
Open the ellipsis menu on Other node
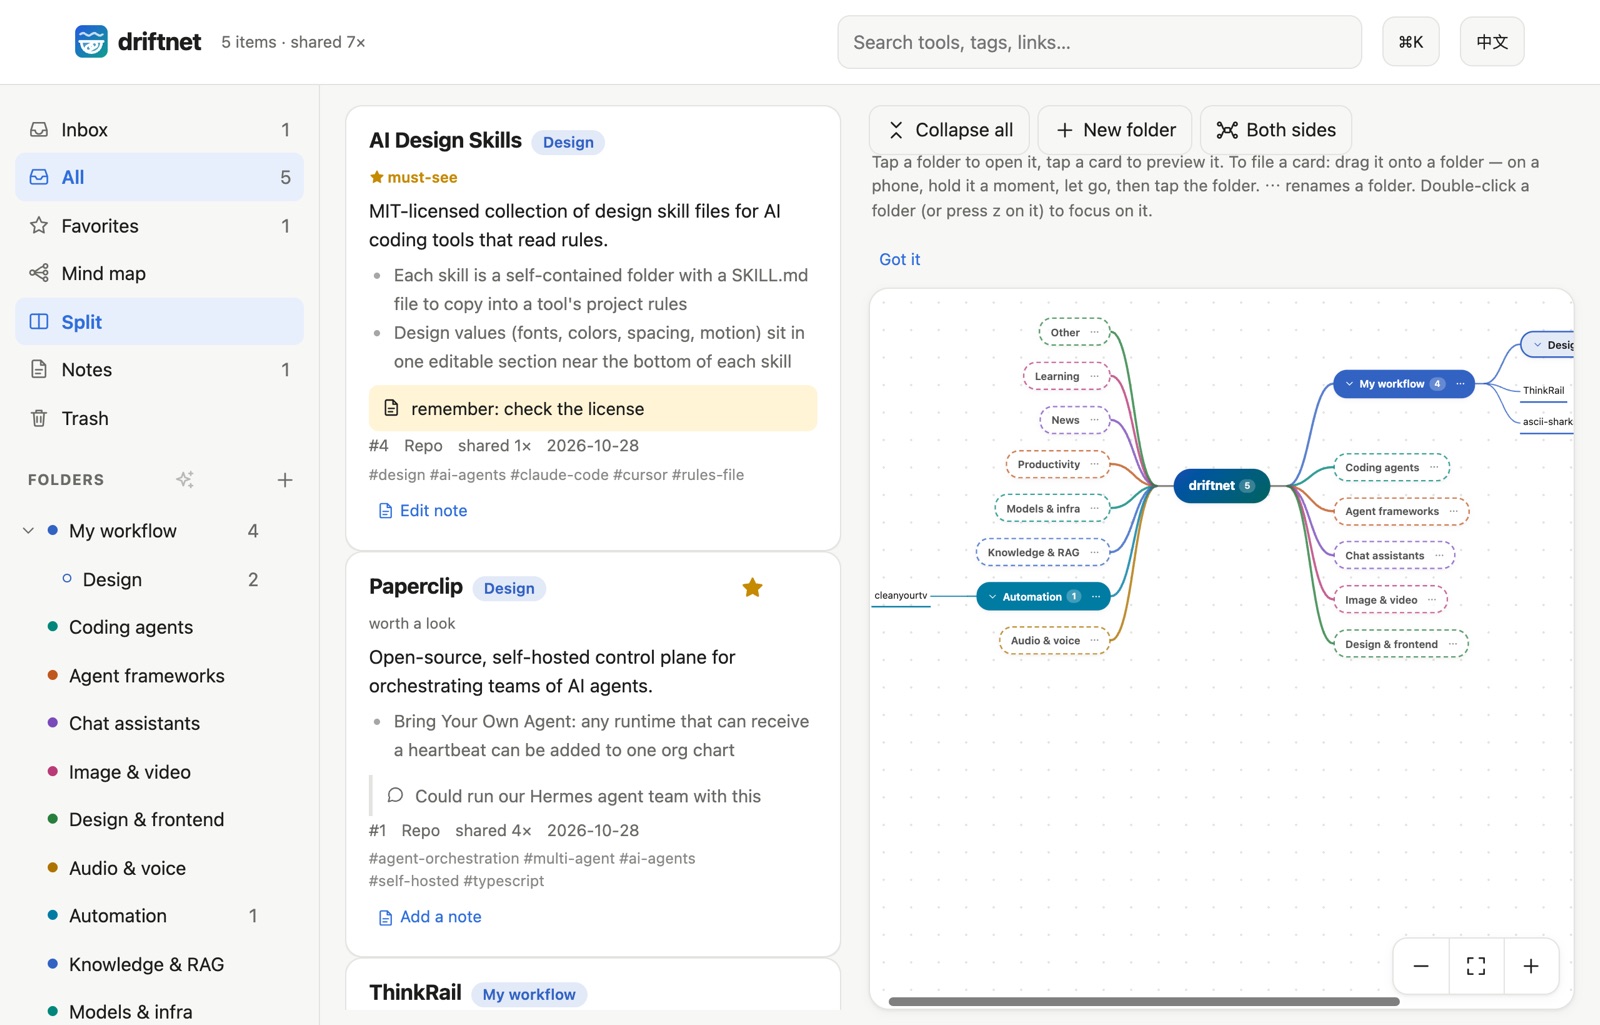click(x=1094, y=333)
